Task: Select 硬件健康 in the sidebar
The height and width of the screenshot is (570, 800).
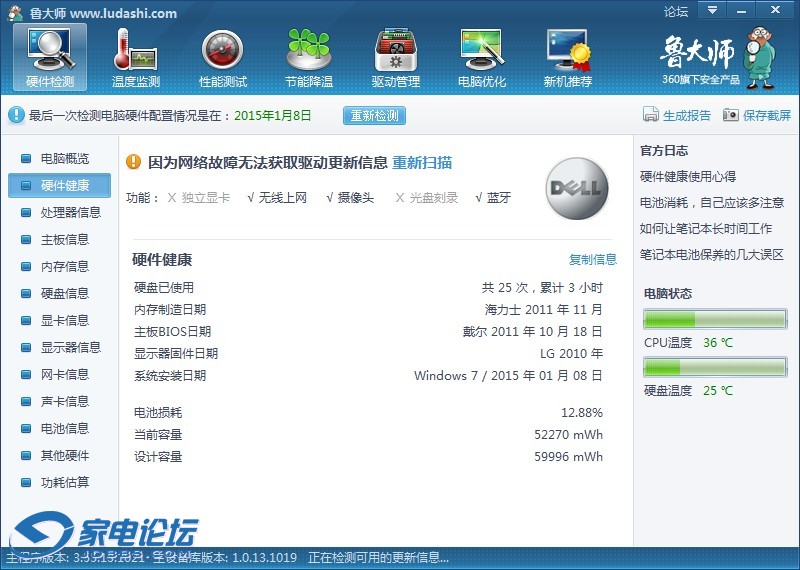Action: (x=59, y=185)
